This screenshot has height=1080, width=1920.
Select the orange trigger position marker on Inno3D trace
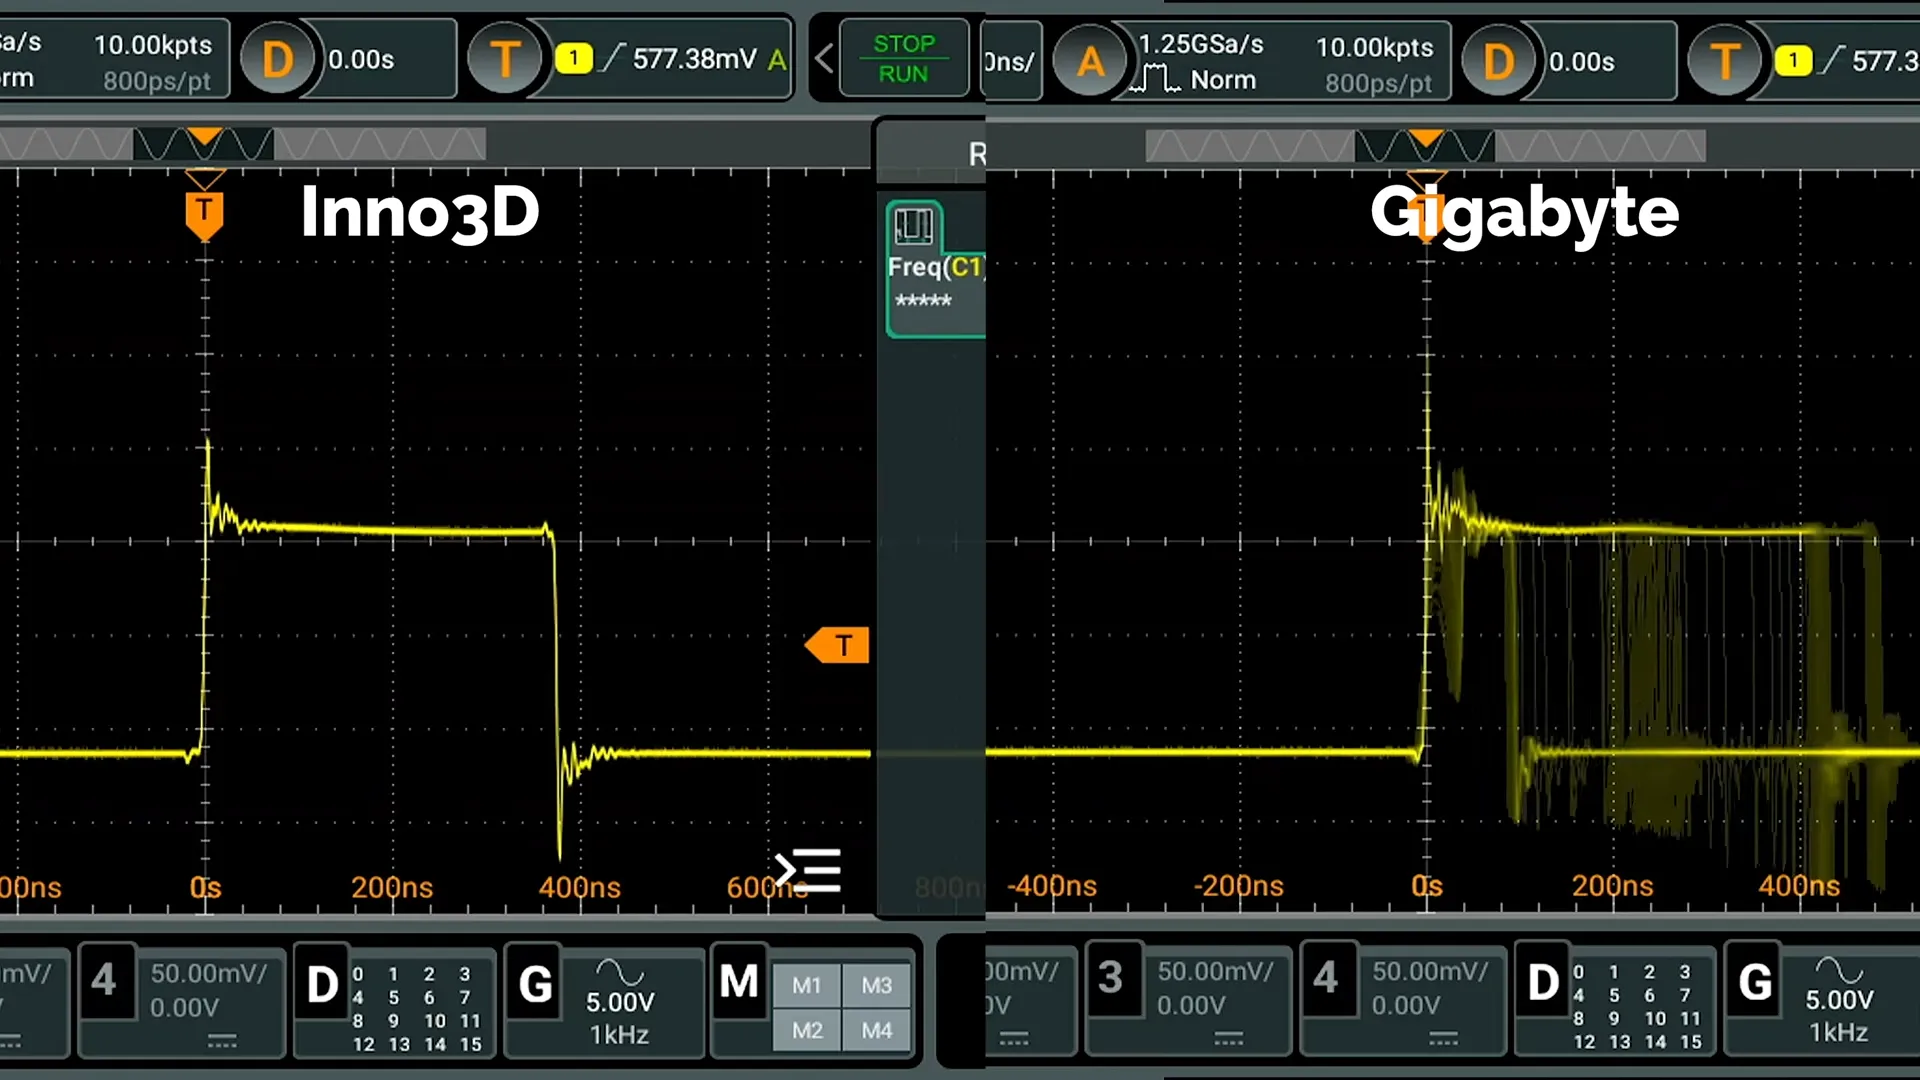coord(205,216)
